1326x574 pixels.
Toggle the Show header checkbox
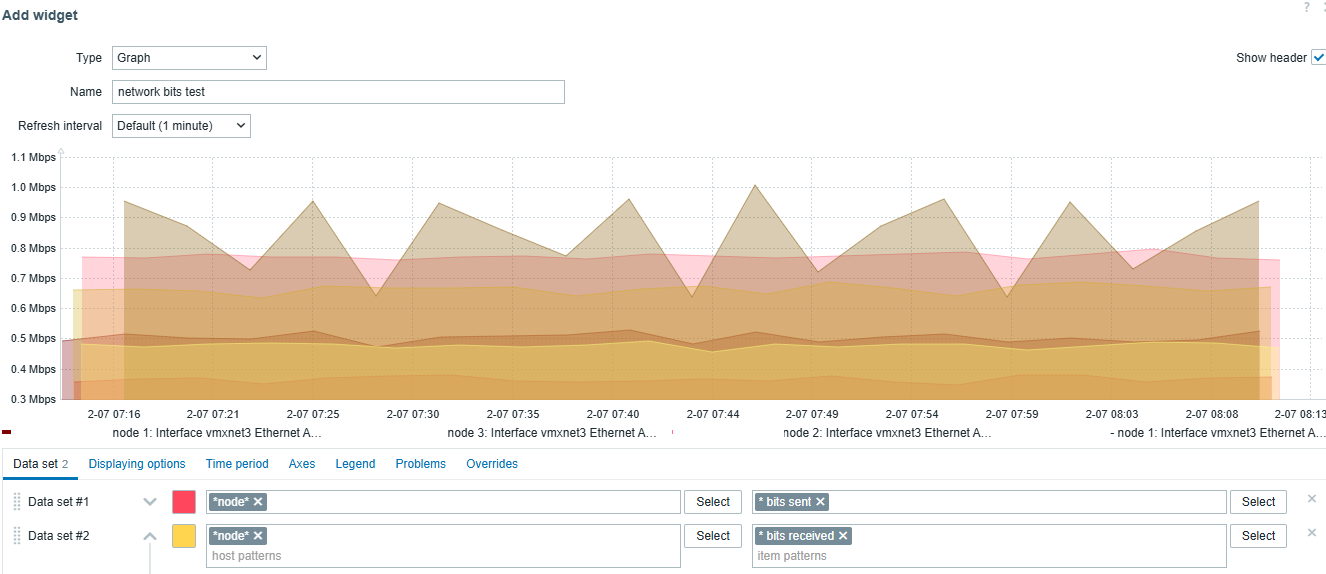point(1318,58)
